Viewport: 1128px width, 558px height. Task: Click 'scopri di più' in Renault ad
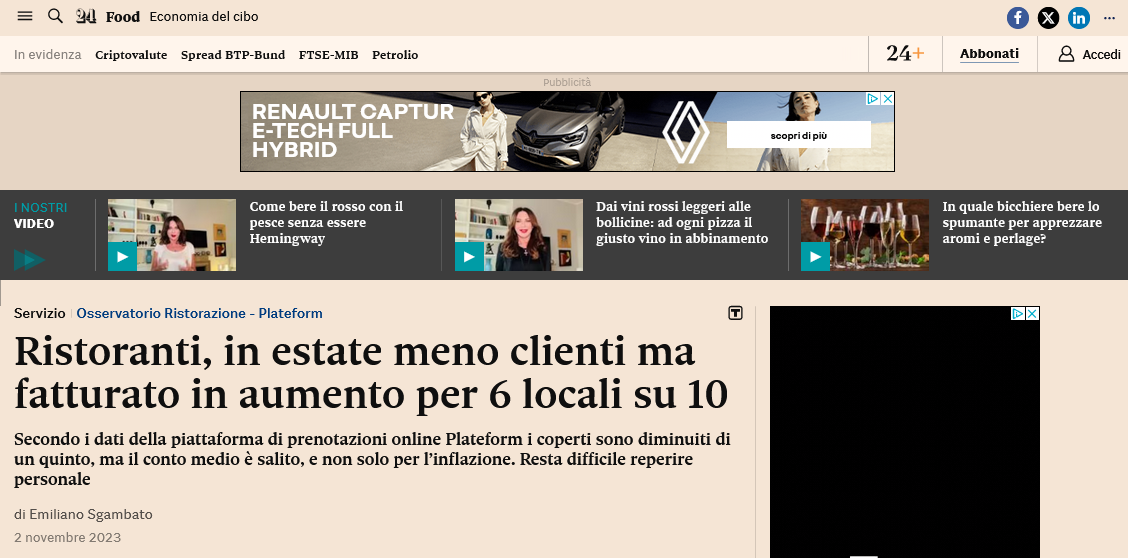point(798,135)
